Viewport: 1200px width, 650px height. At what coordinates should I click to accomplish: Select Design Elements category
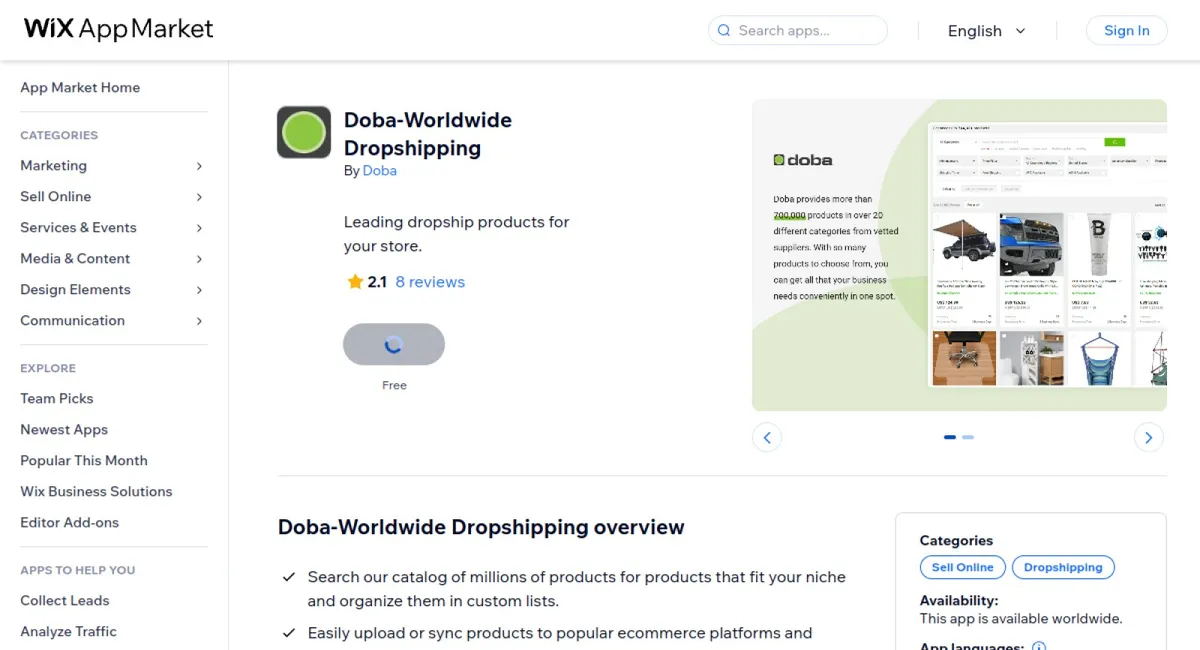pos(75,289)
